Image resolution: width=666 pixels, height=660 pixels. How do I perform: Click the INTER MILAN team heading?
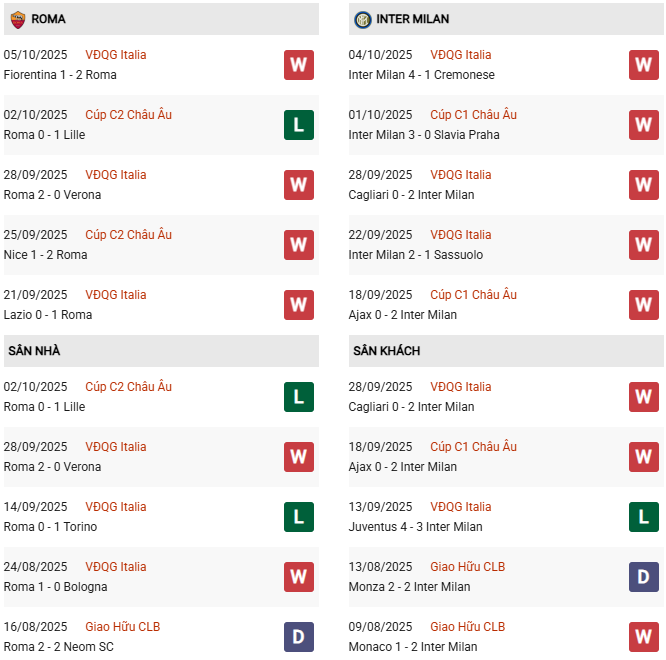point(414,19)
